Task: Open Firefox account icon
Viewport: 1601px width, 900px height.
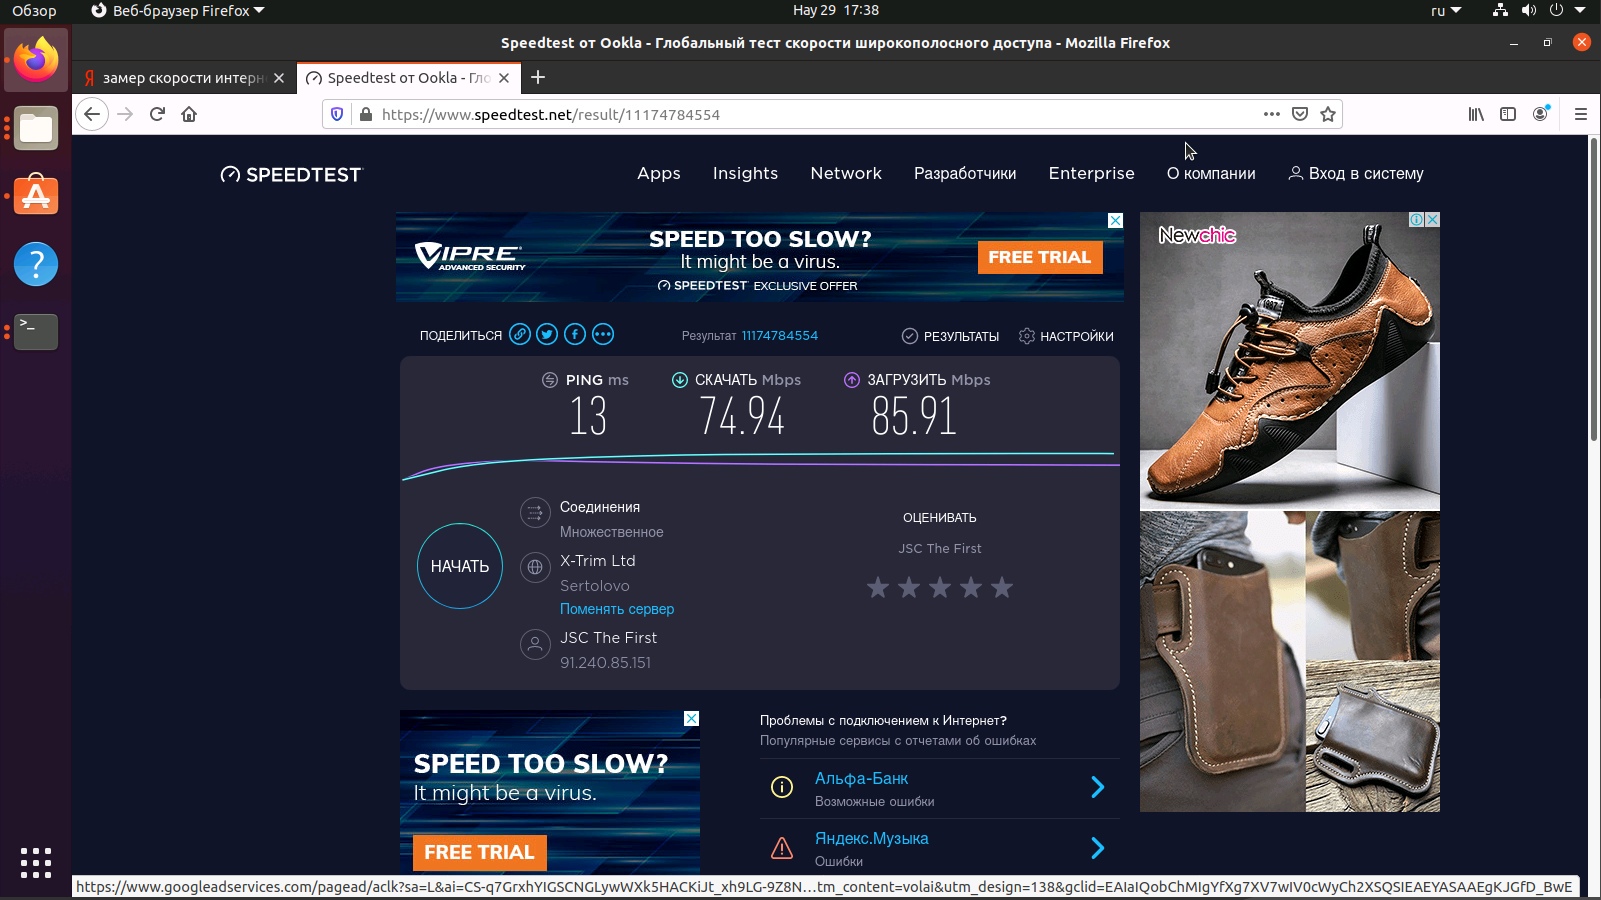Action: pos(1541,114)
